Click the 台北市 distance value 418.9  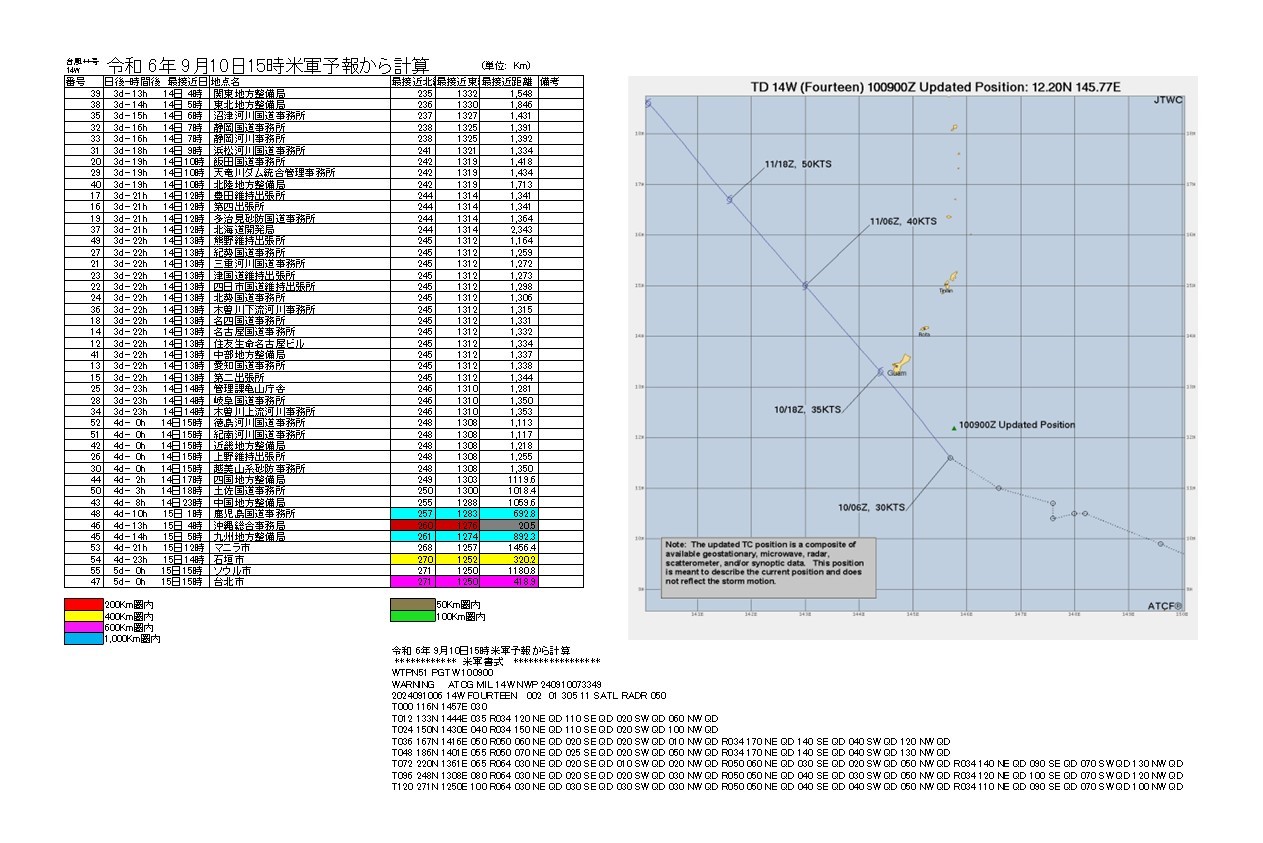tap(508, 581)
